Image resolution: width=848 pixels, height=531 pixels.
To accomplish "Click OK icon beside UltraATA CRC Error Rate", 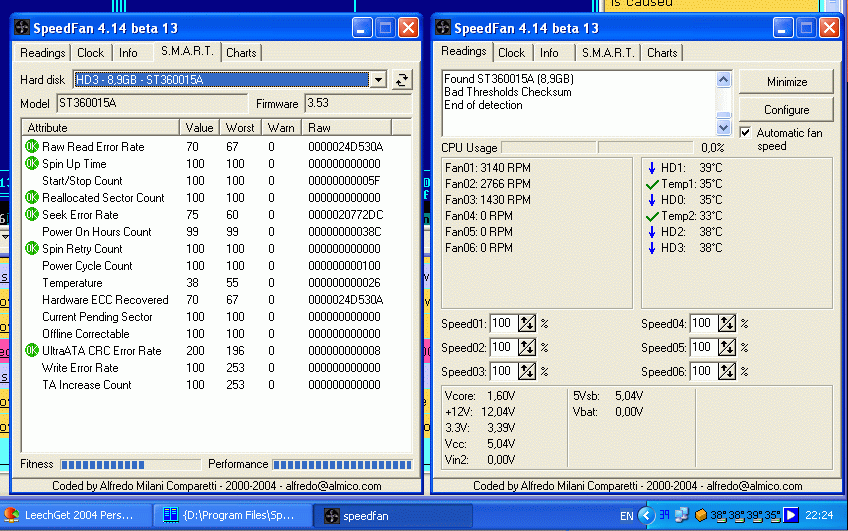I will (32, 350).
